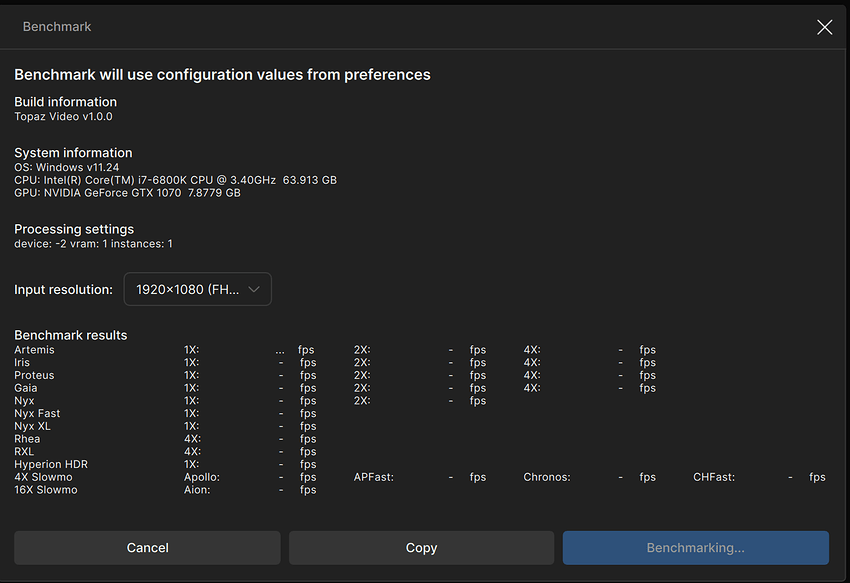Click the Nyx XL label
Viewport: 850px width, 583px height.
click(34, 426)
